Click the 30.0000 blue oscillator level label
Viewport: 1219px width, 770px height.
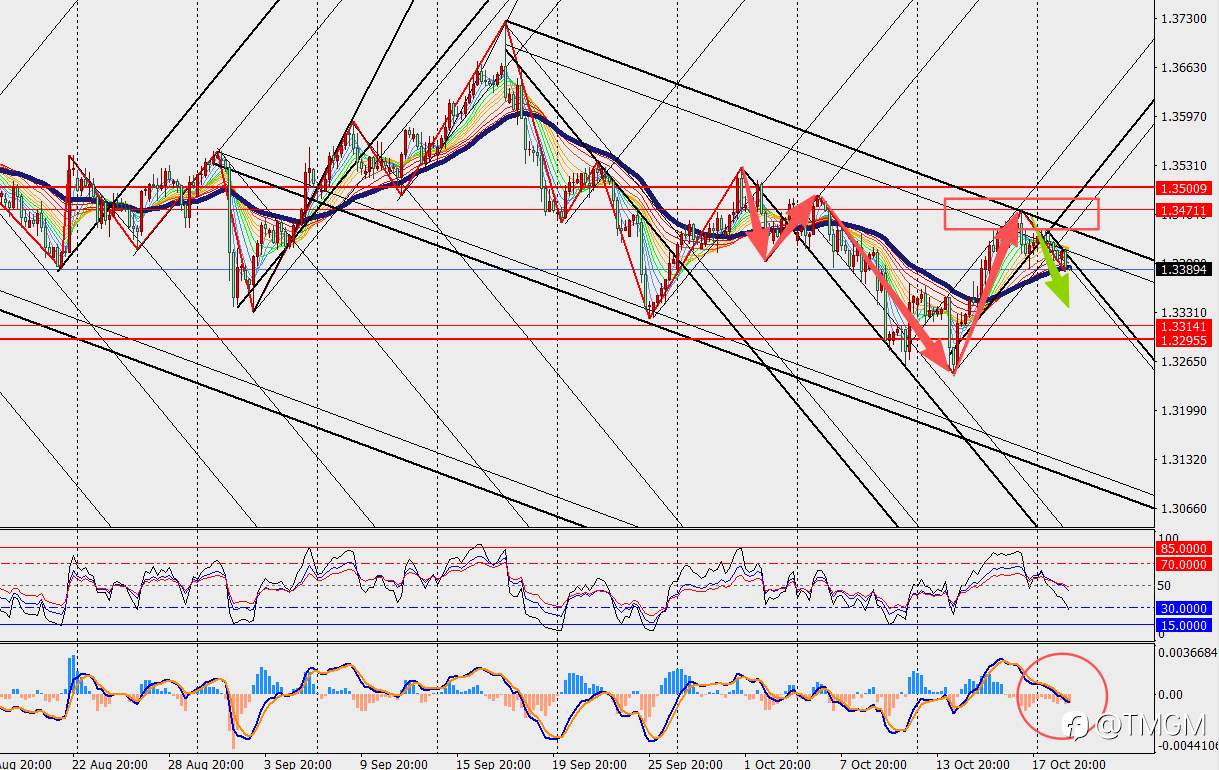pos(1184,608)
